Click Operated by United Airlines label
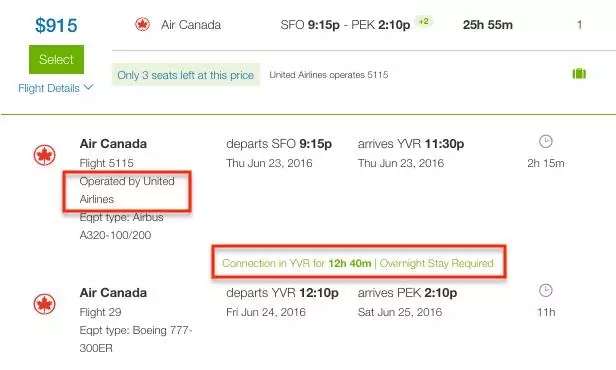This screenshot has height=370, width=616. (x=127, y=190)
